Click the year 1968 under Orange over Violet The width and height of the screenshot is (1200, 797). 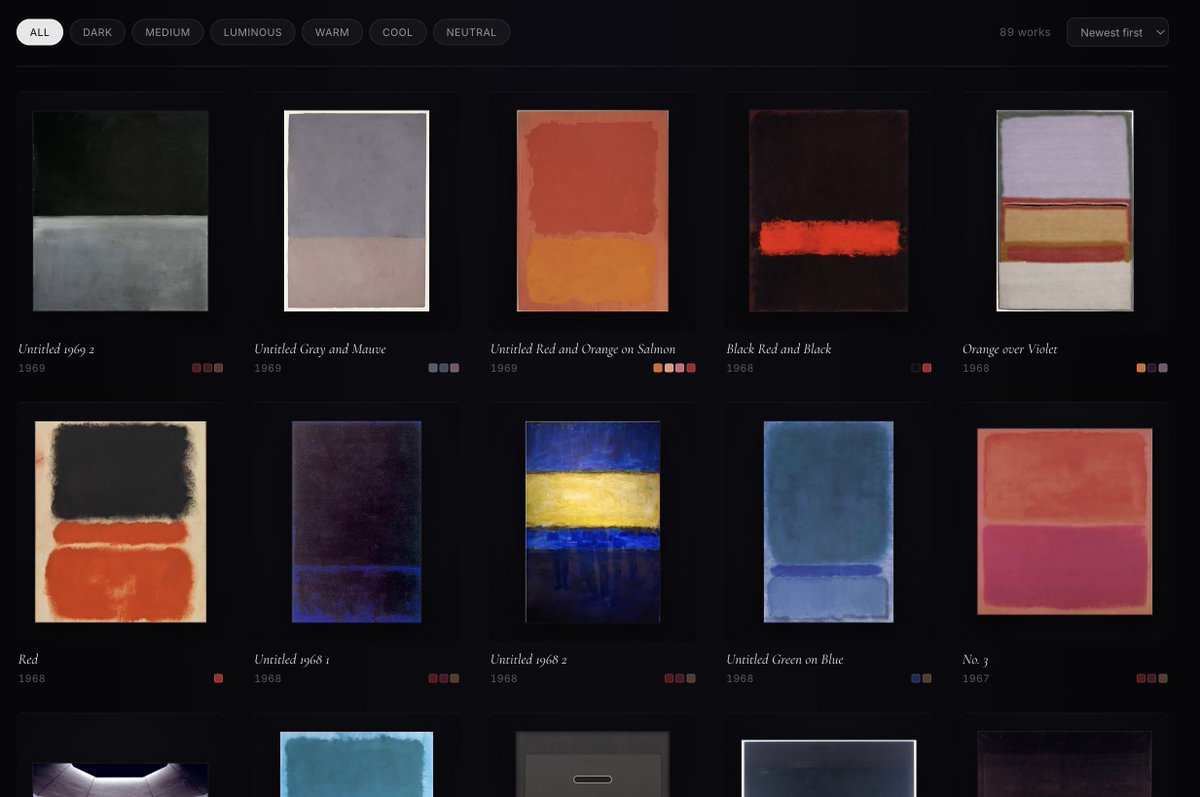click(x=976, y=368)
